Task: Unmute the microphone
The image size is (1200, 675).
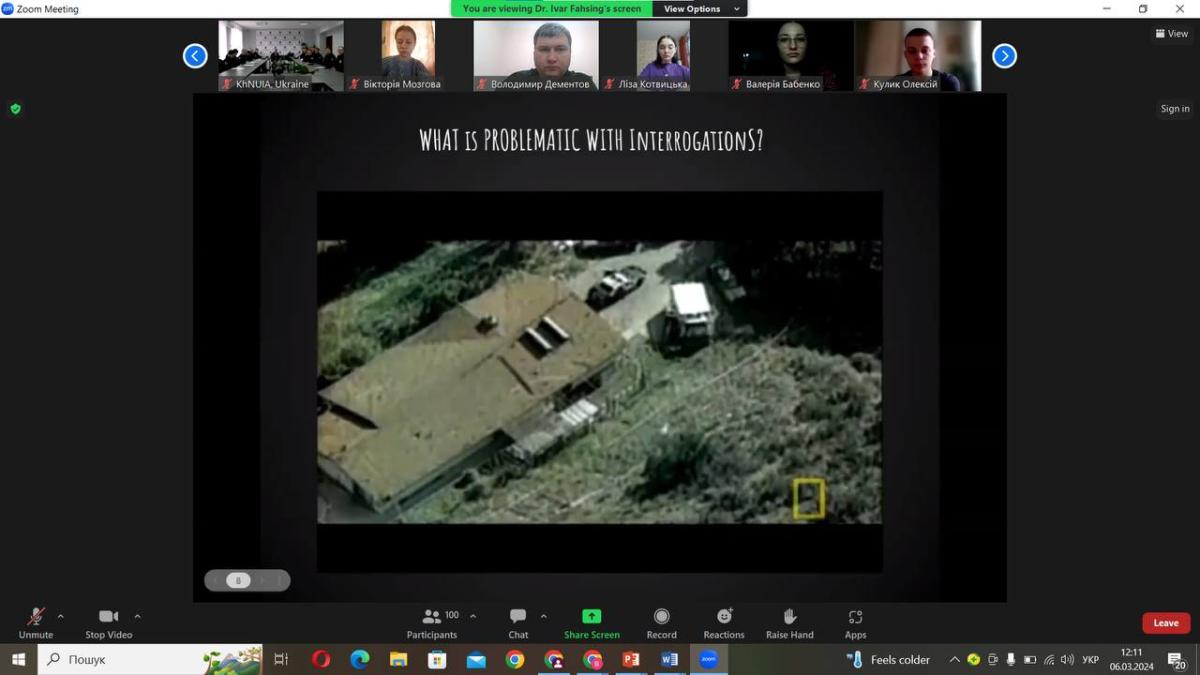Action: [x=36, y=617]
